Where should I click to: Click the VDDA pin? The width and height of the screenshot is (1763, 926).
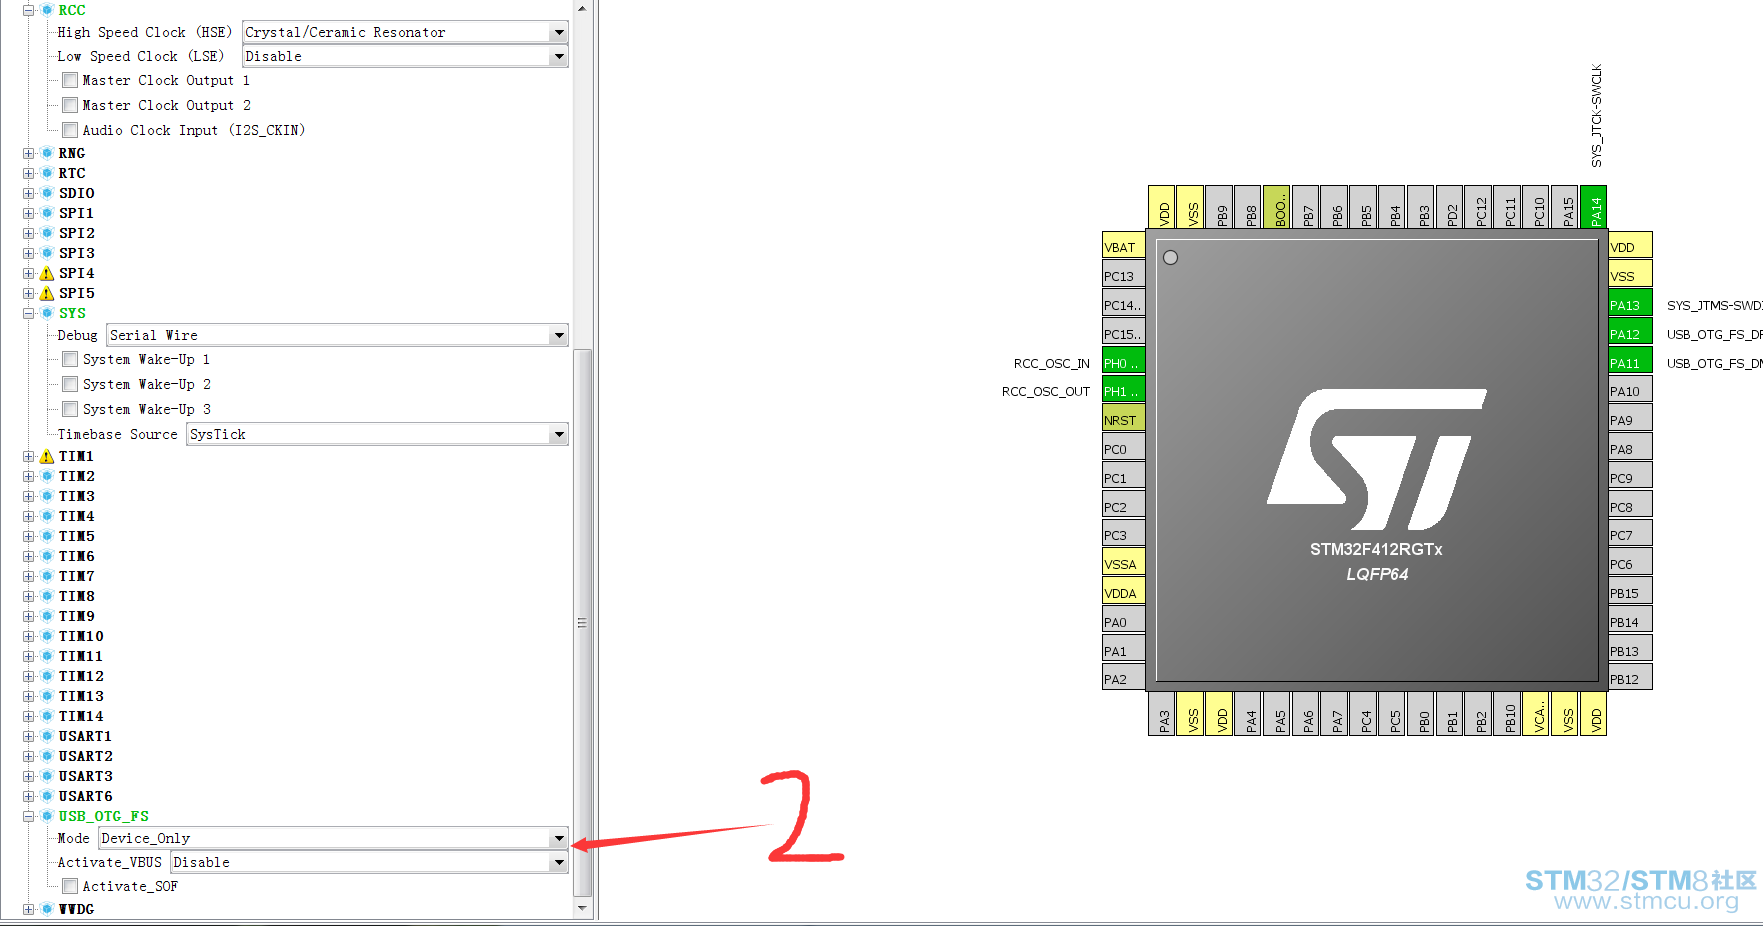[1123, 592]
